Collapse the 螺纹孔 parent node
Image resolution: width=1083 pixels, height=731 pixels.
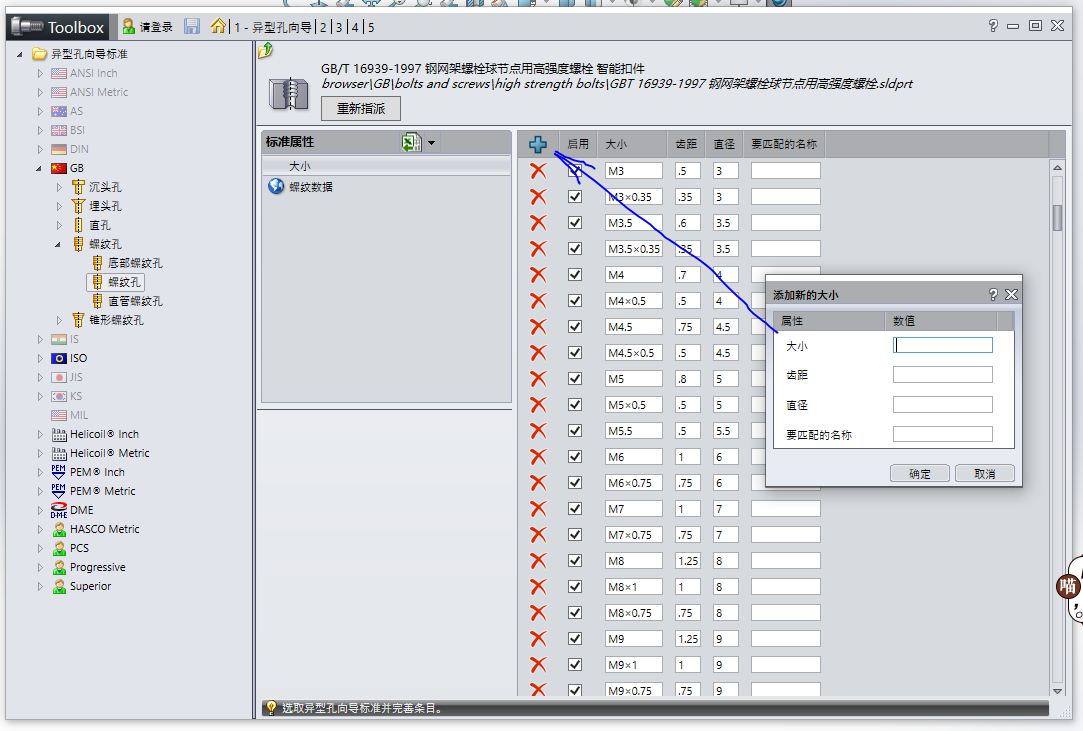[58, 244]
